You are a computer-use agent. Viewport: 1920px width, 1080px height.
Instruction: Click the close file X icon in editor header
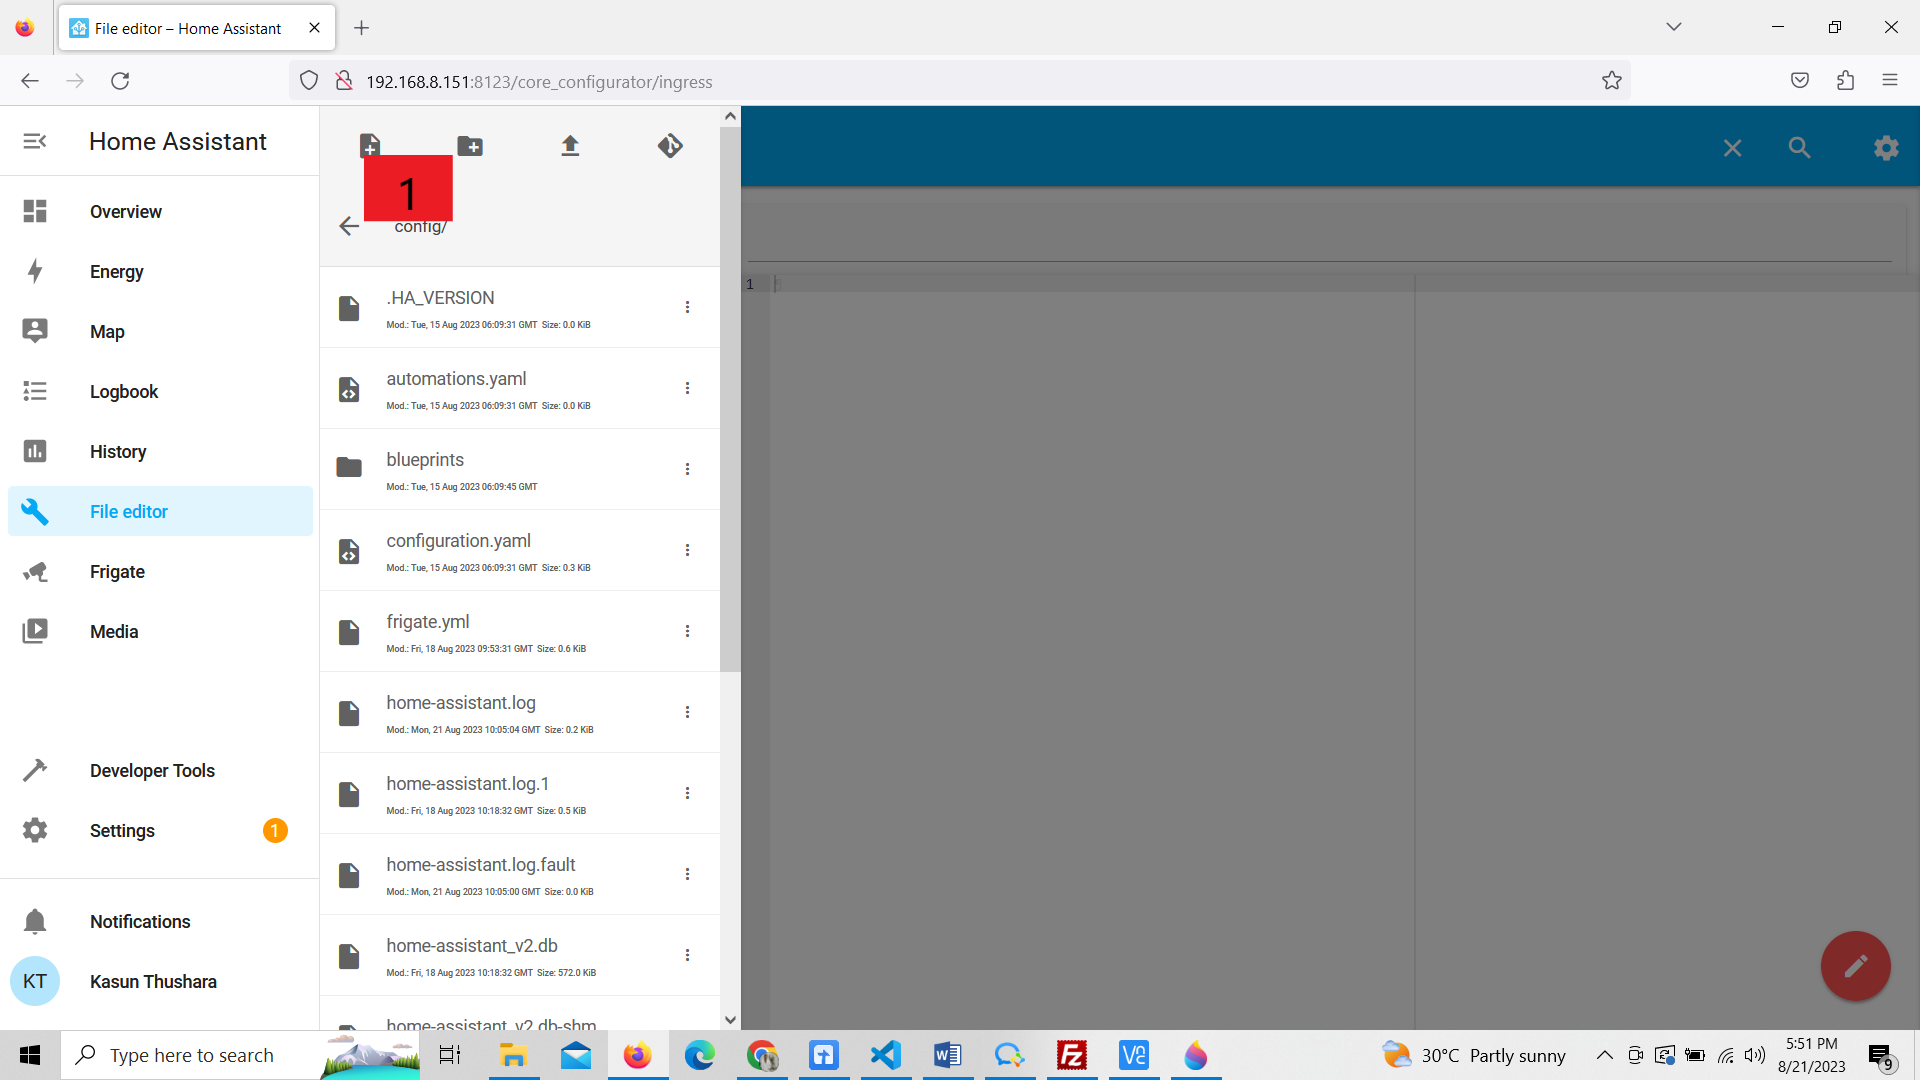(1733, 148)
